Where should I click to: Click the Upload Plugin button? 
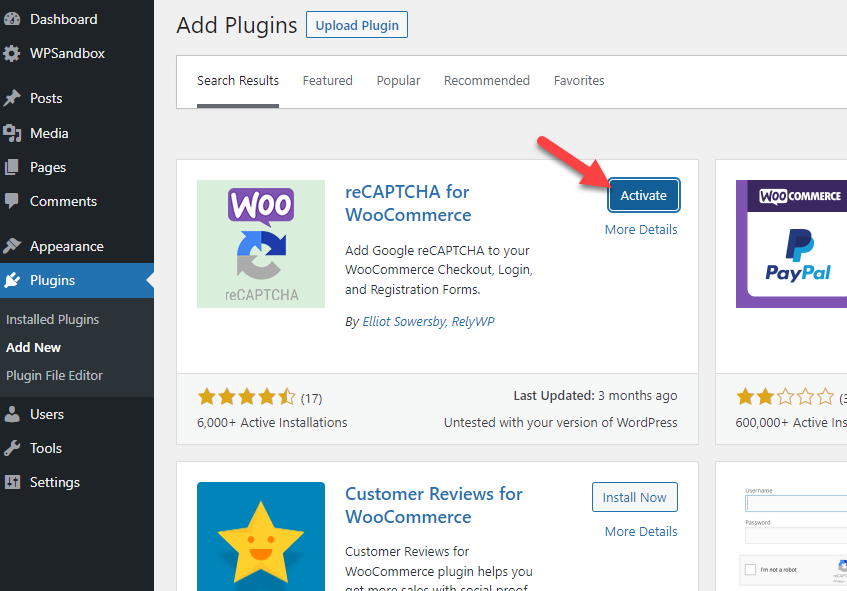tap(357, 25)
